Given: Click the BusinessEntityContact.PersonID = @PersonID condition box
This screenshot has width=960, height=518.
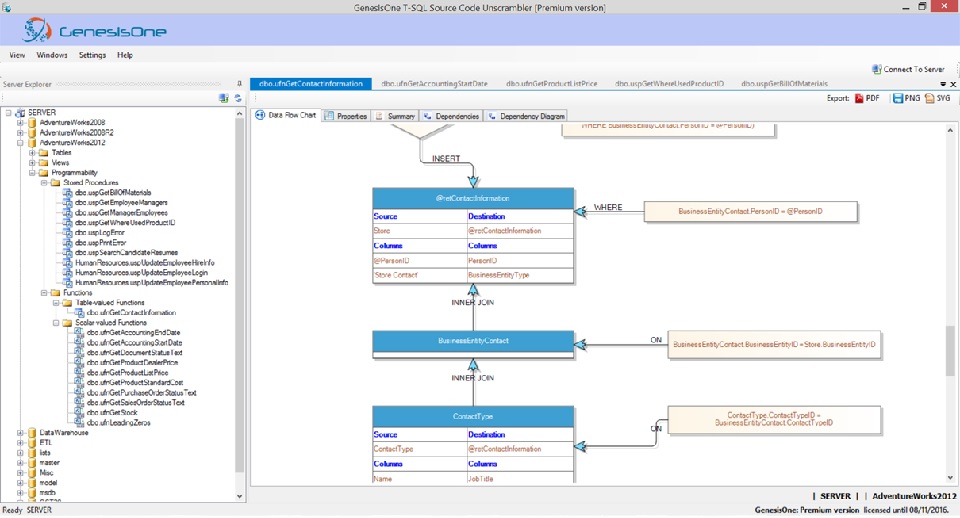Looking at the screenshot, I should pyautogui.click(x=751, y=211).
